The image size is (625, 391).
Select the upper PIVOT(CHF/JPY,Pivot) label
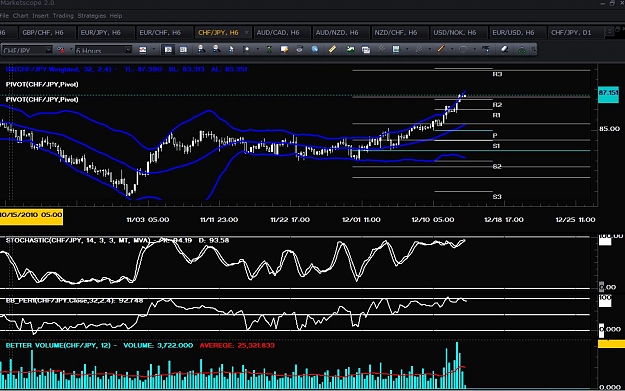[x=42, y=84]
